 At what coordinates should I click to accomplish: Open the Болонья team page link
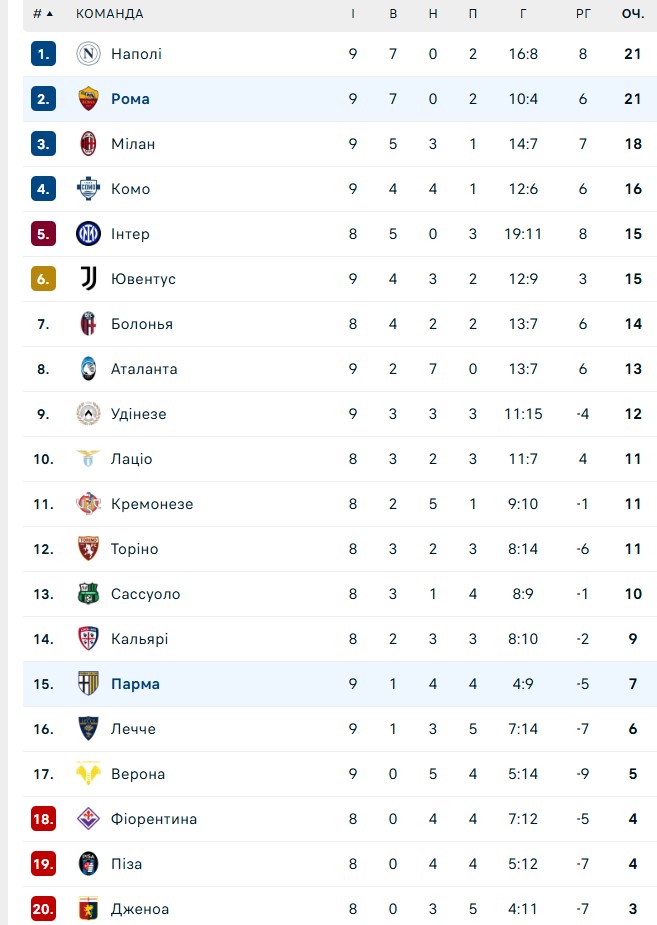tap(141, 324)
